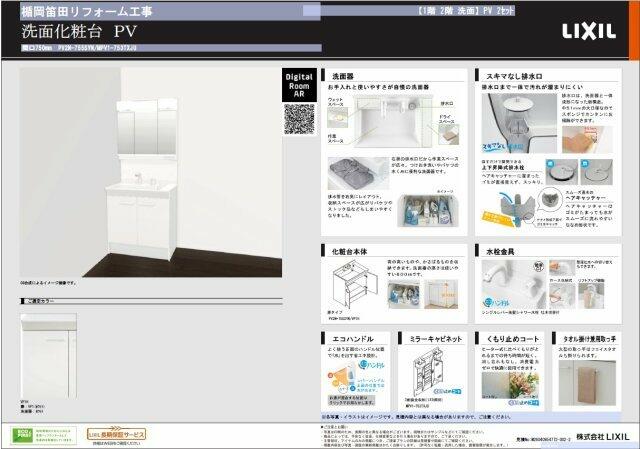Click the お手入れと使いやすさ washbasin subtitle

tap(378, 87)
